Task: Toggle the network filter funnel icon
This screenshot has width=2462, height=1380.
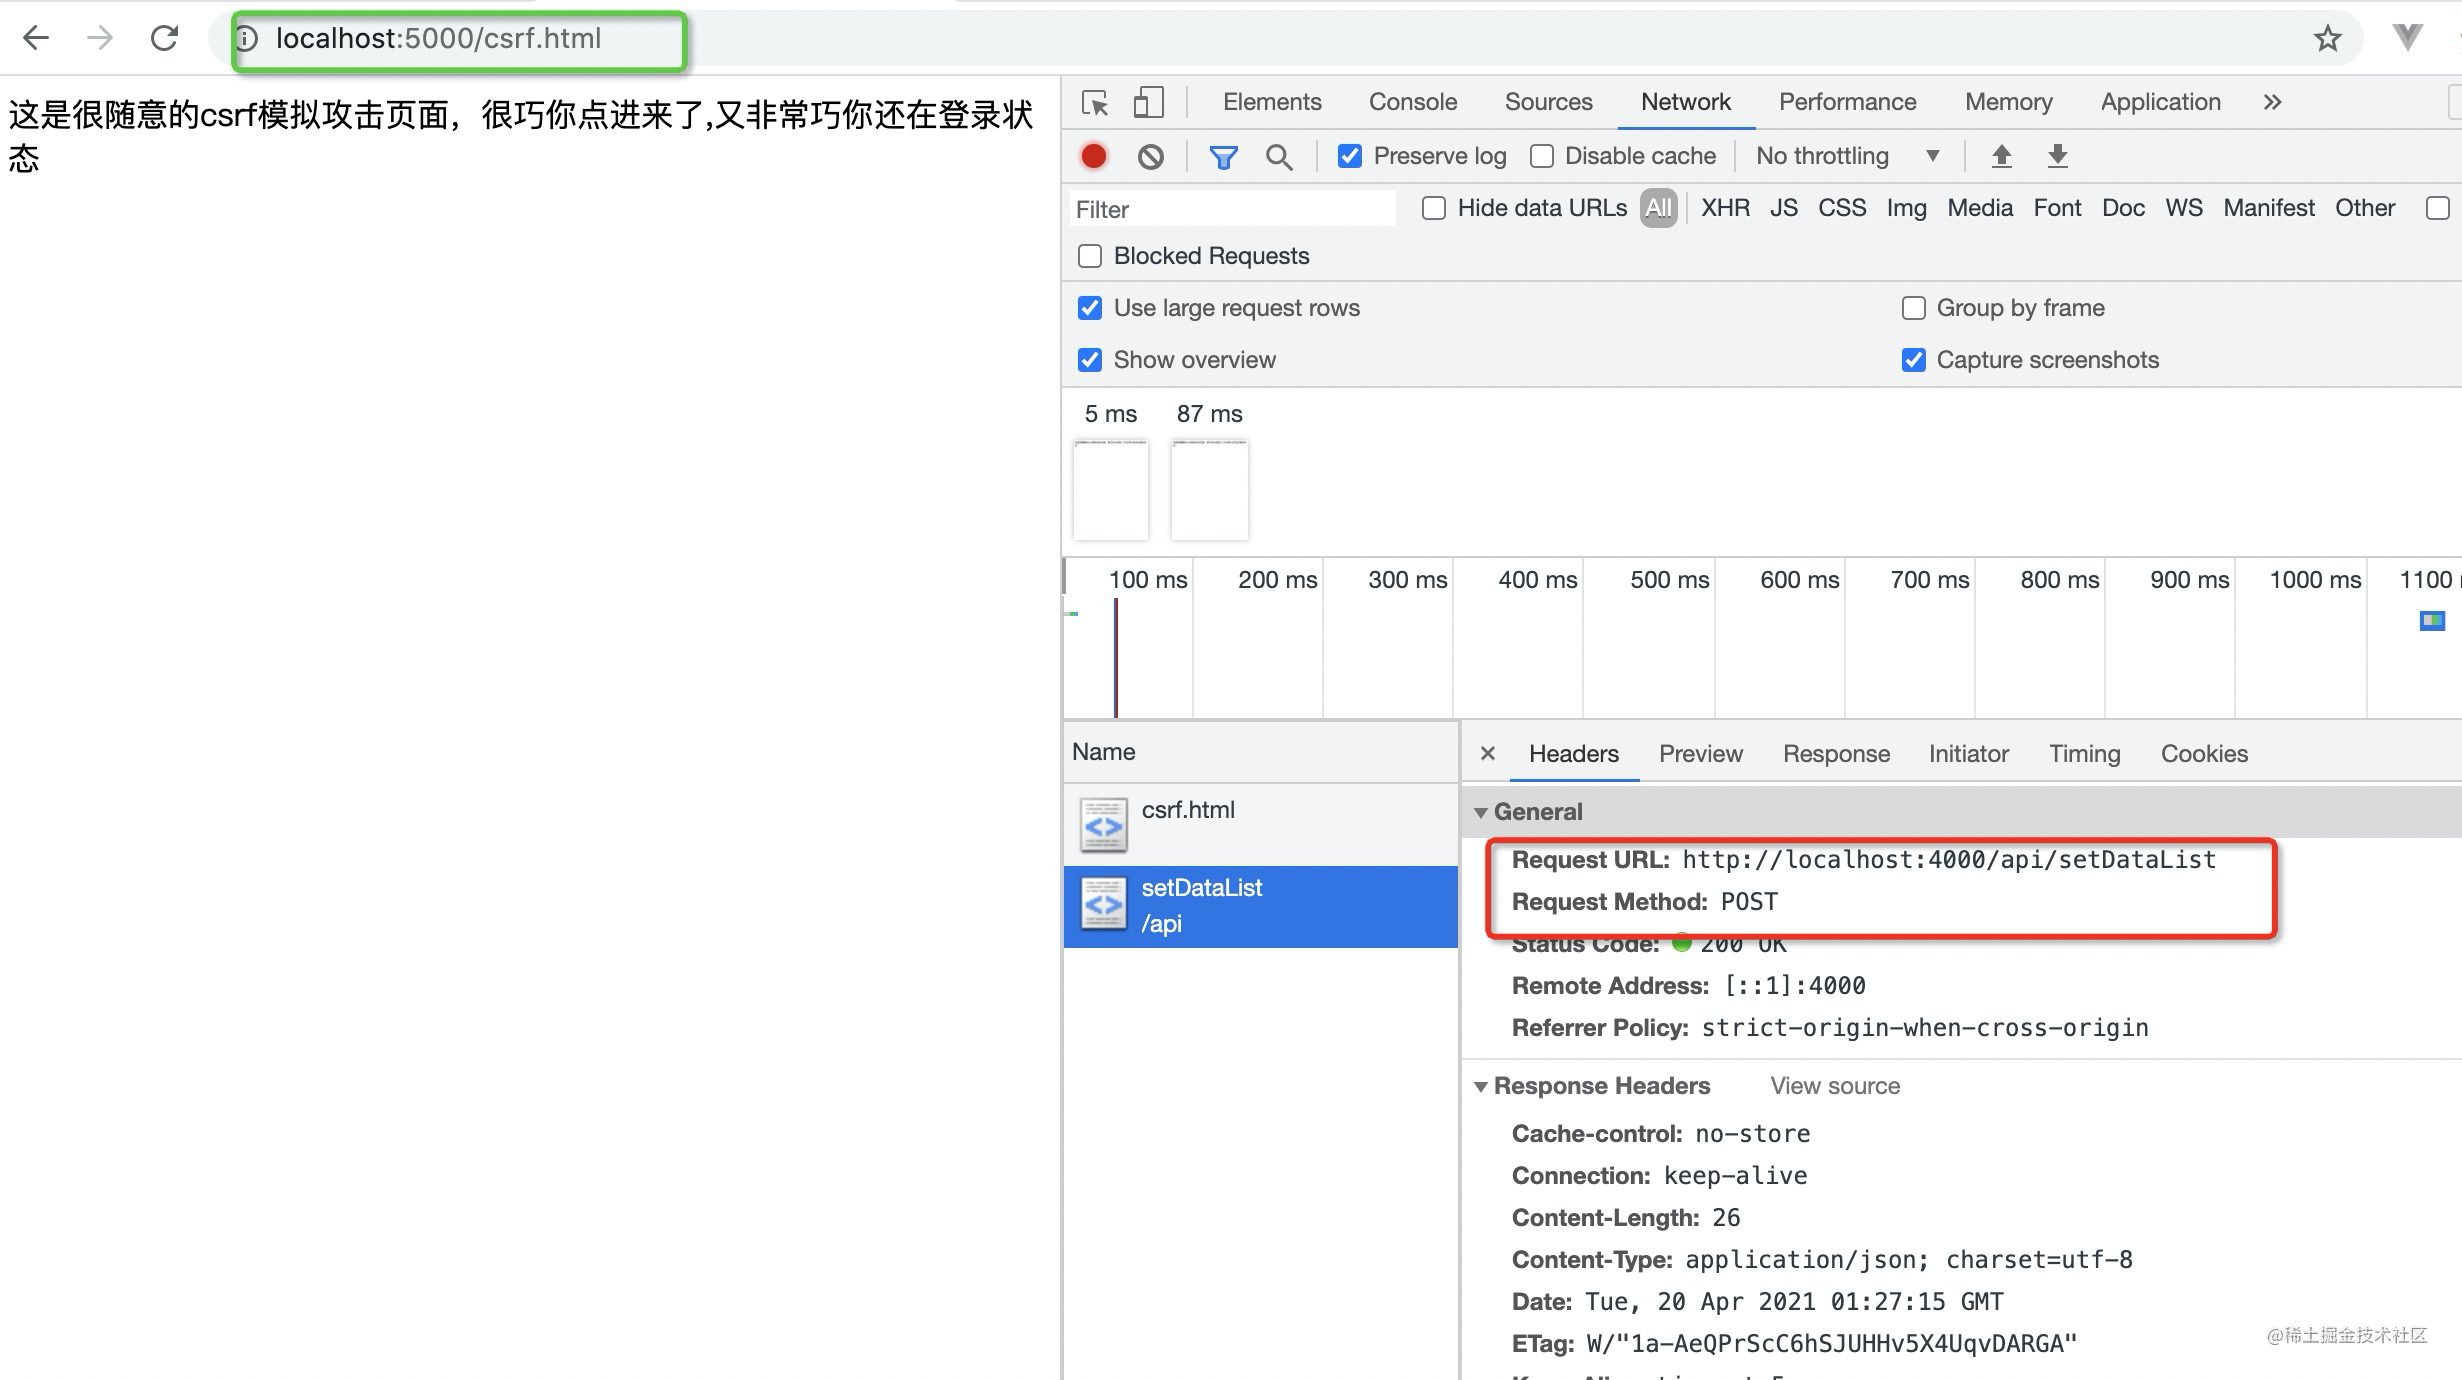Action: point(1223,156)
